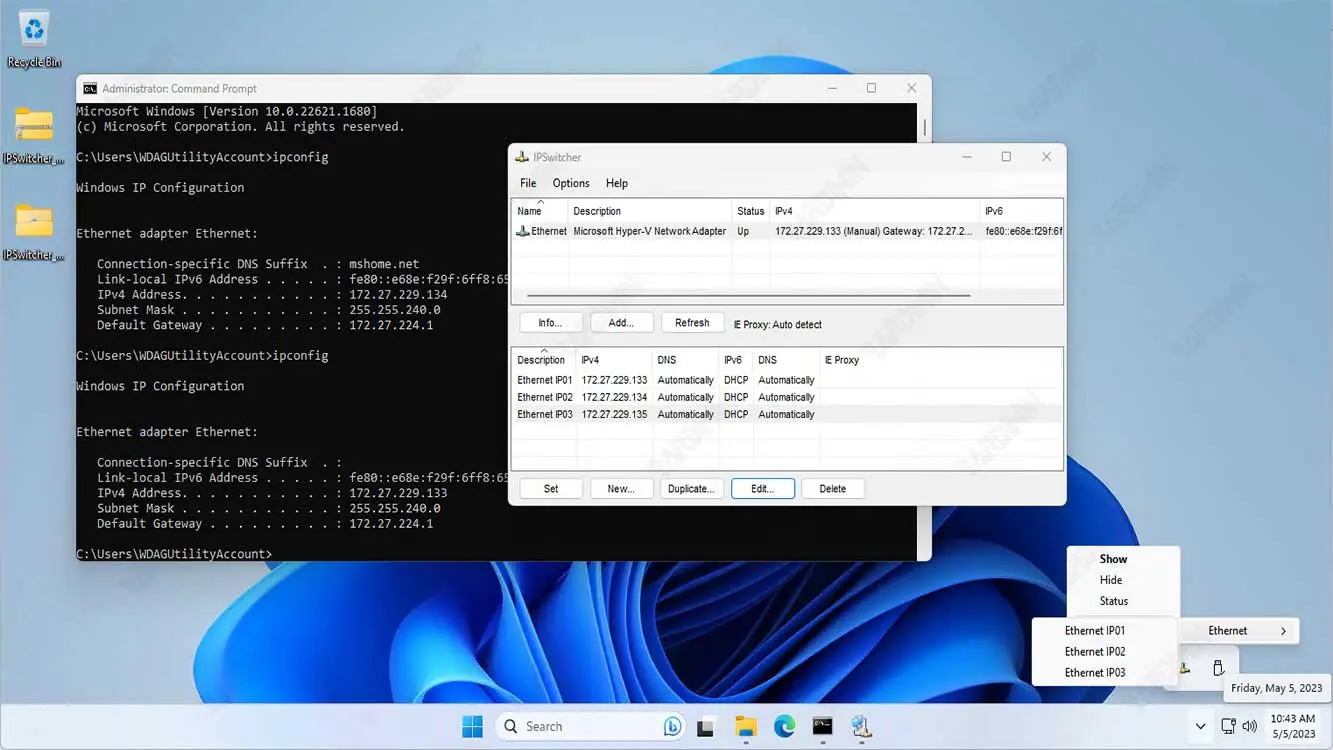Open File Explorer from the taskbar

pos(745,726)
